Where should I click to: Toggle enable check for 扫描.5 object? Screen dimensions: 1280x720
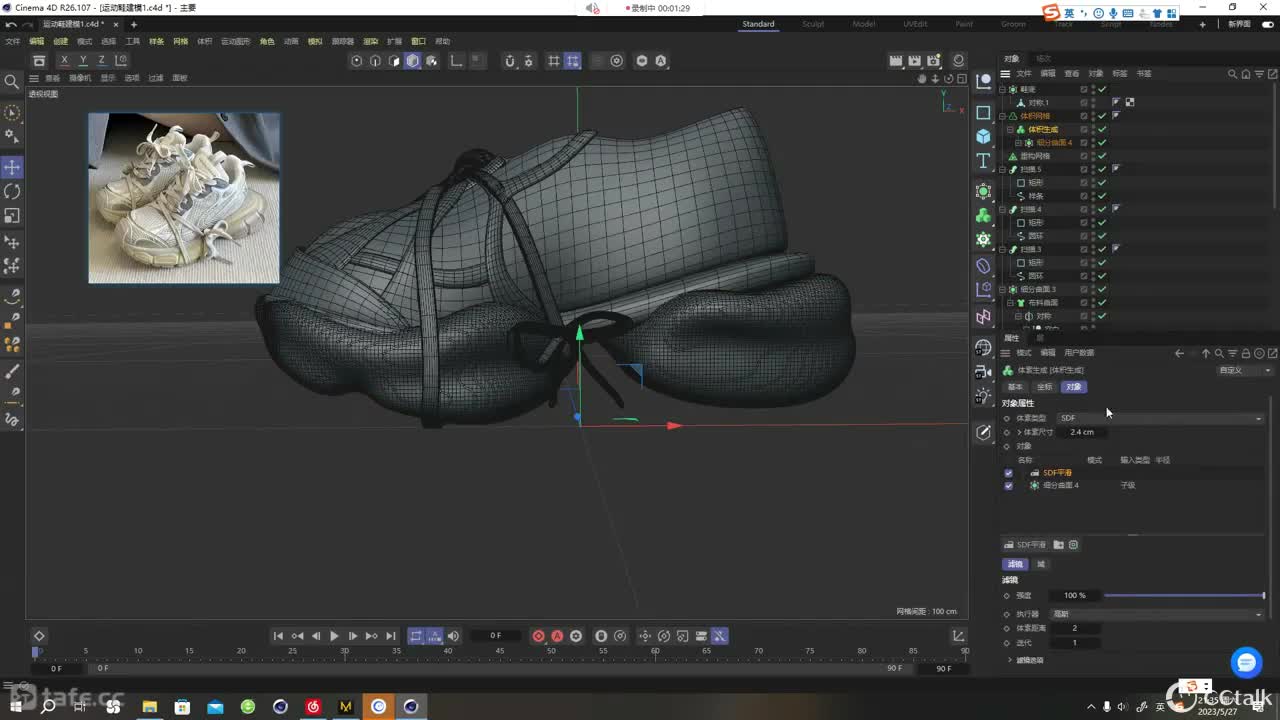(x=1102, y=169)
